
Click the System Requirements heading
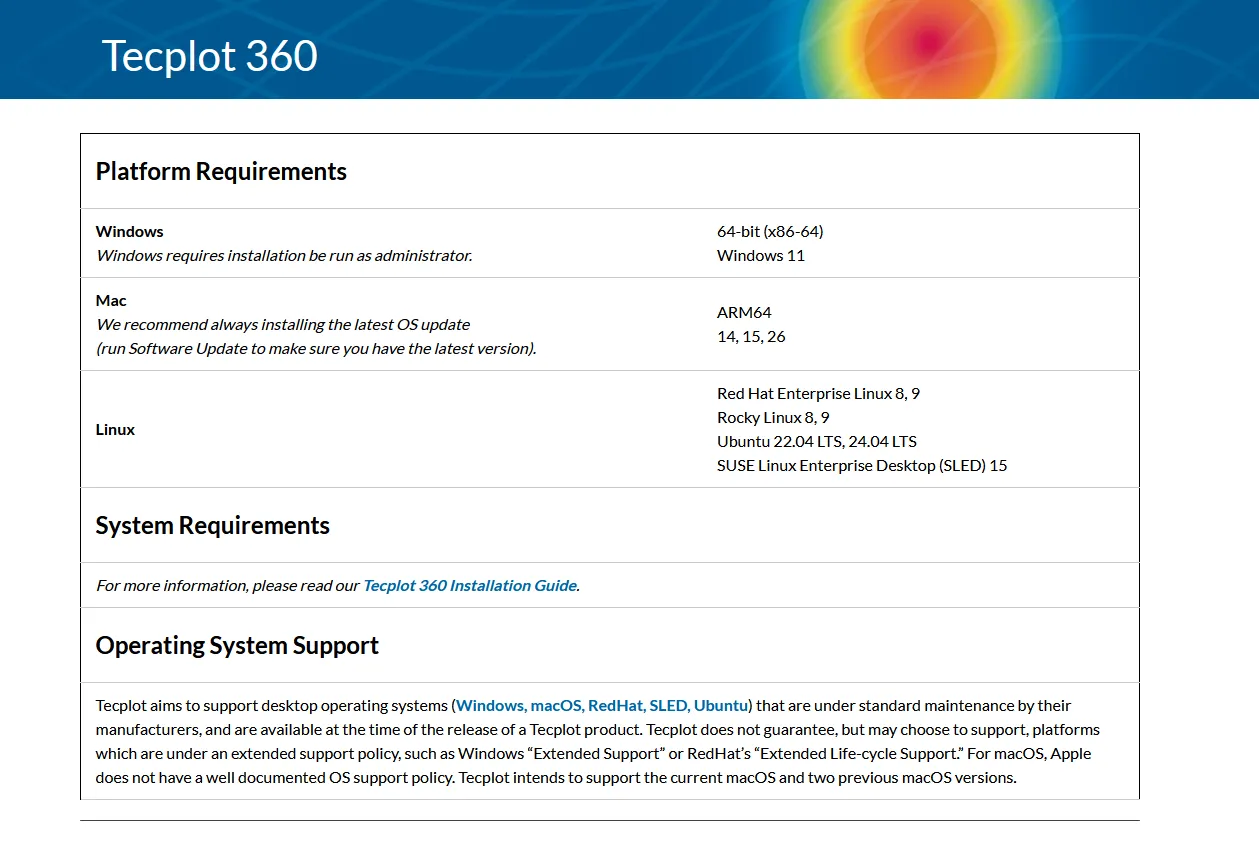(212, 524)
